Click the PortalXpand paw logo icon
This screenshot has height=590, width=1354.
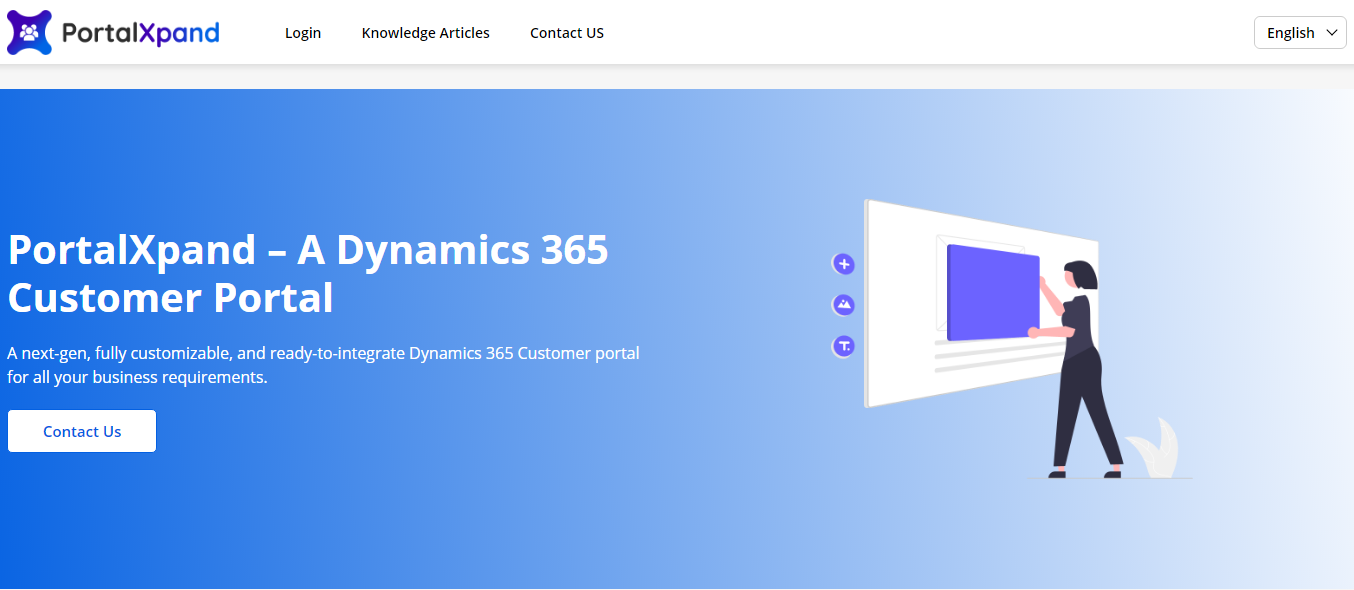coord(29,32)
